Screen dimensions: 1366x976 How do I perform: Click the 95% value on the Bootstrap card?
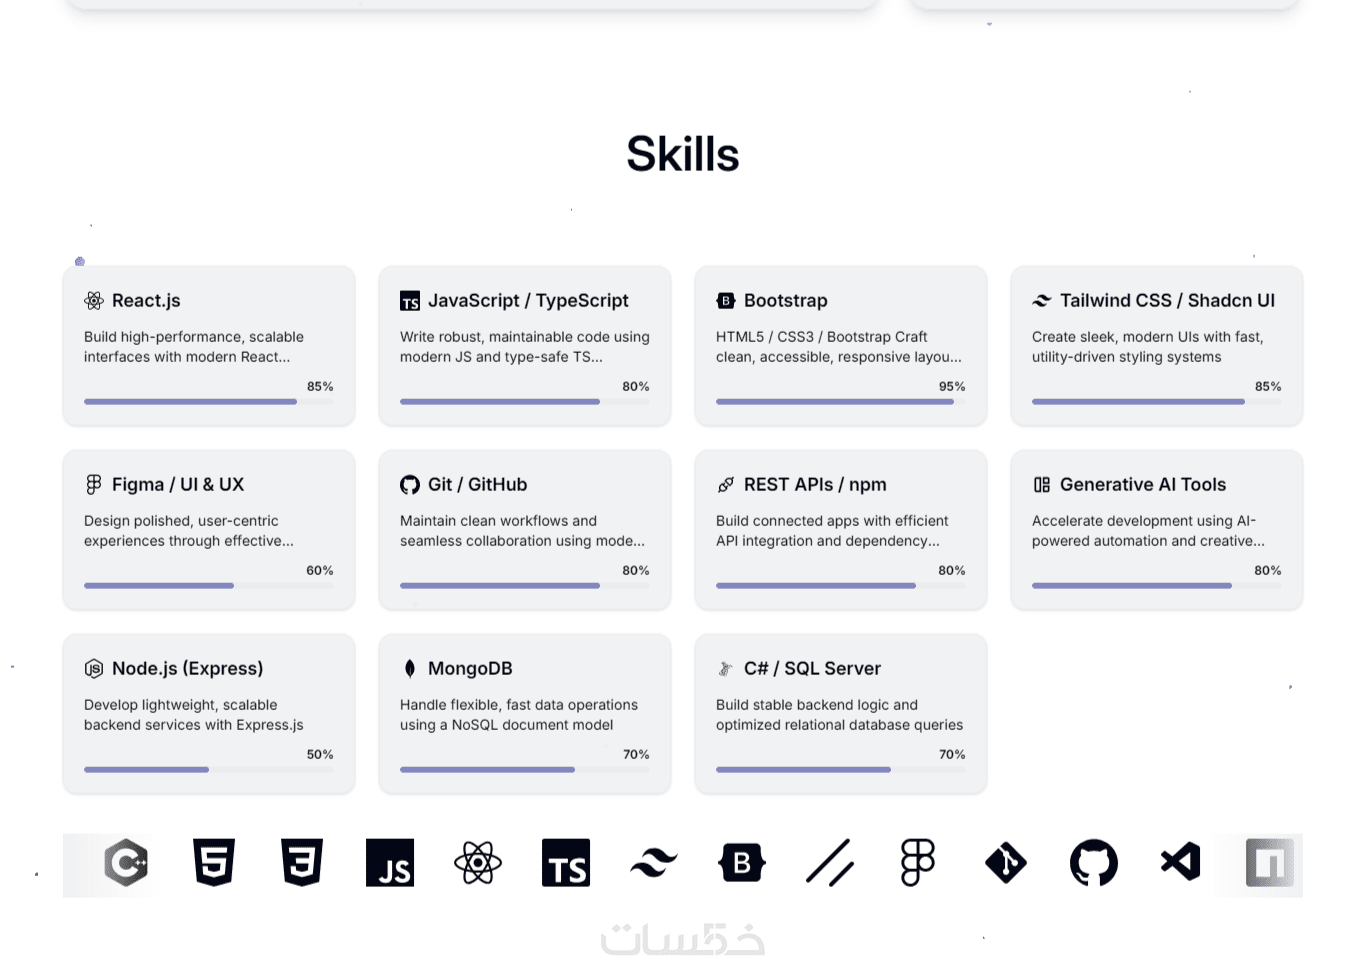[x=952, y=386]
